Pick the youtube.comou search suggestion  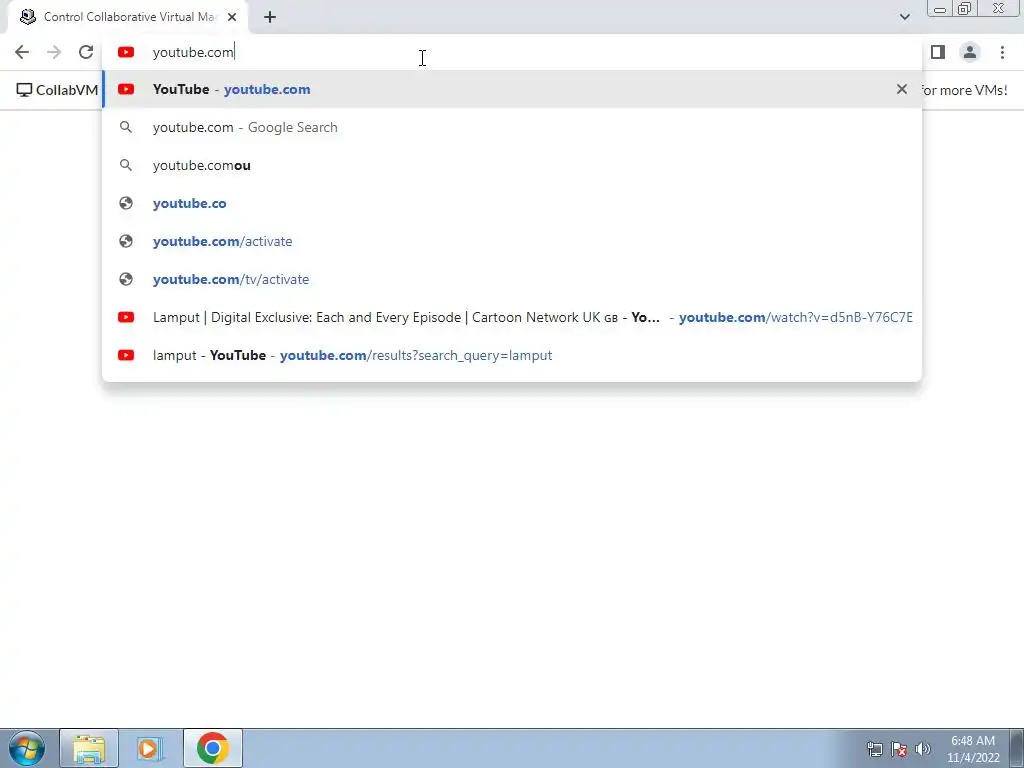tap(512, 165)
